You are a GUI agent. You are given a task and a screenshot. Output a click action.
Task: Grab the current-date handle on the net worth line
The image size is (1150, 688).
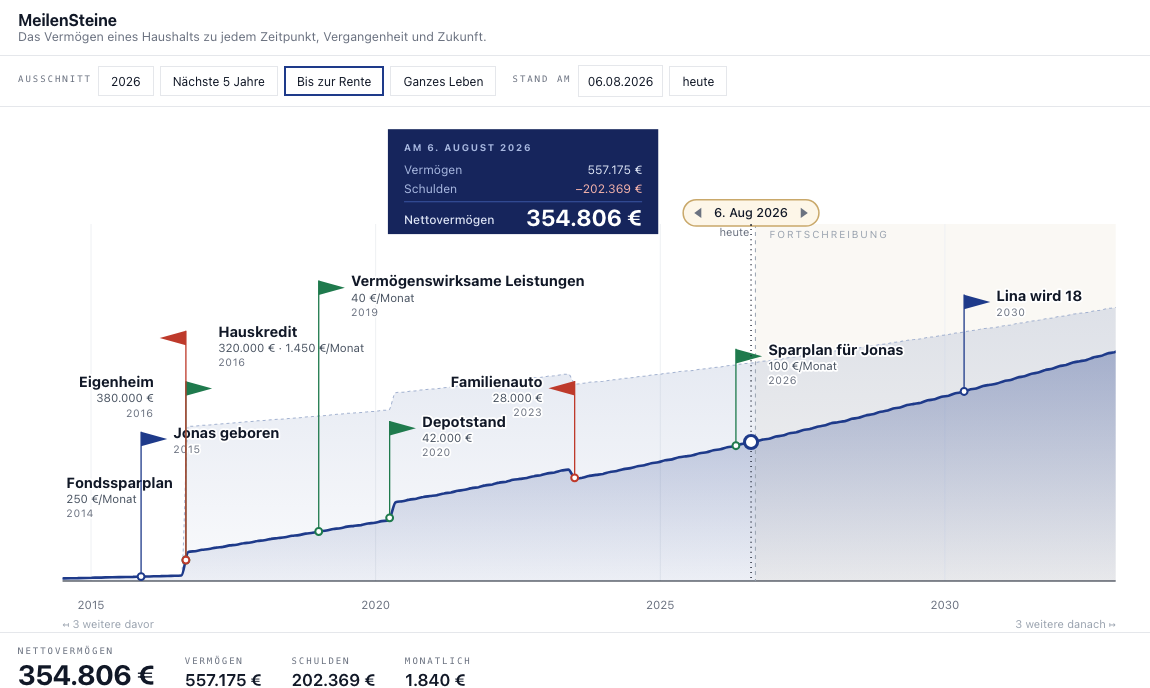click(750, 442)
